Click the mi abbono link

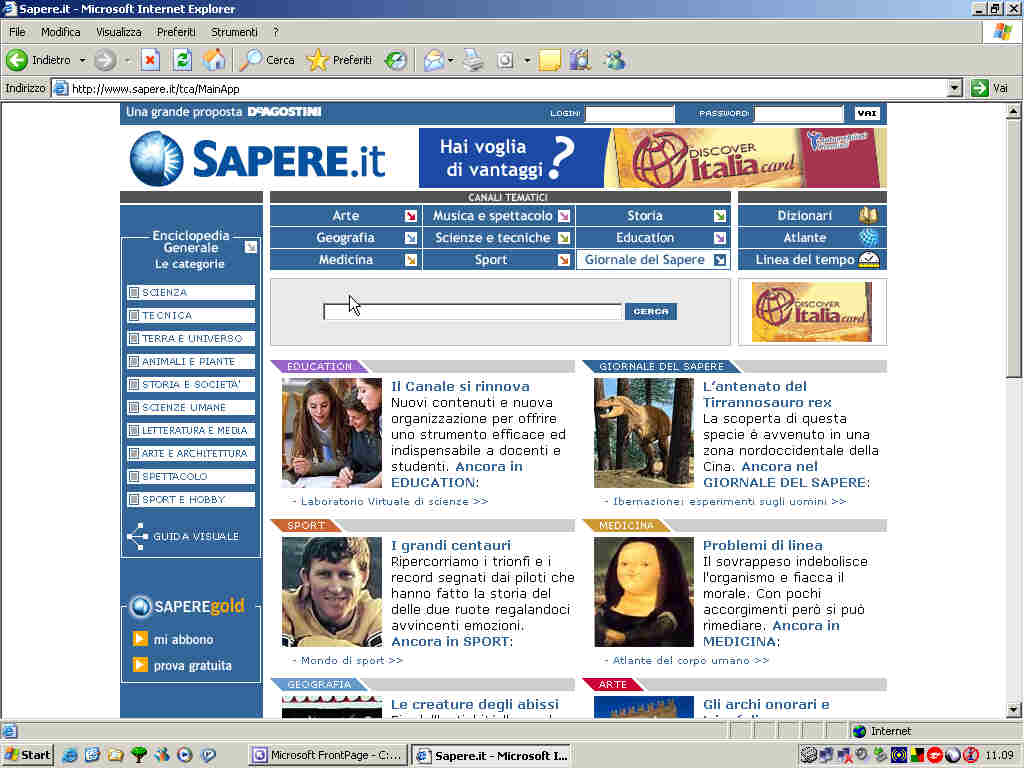coord(174,639)
